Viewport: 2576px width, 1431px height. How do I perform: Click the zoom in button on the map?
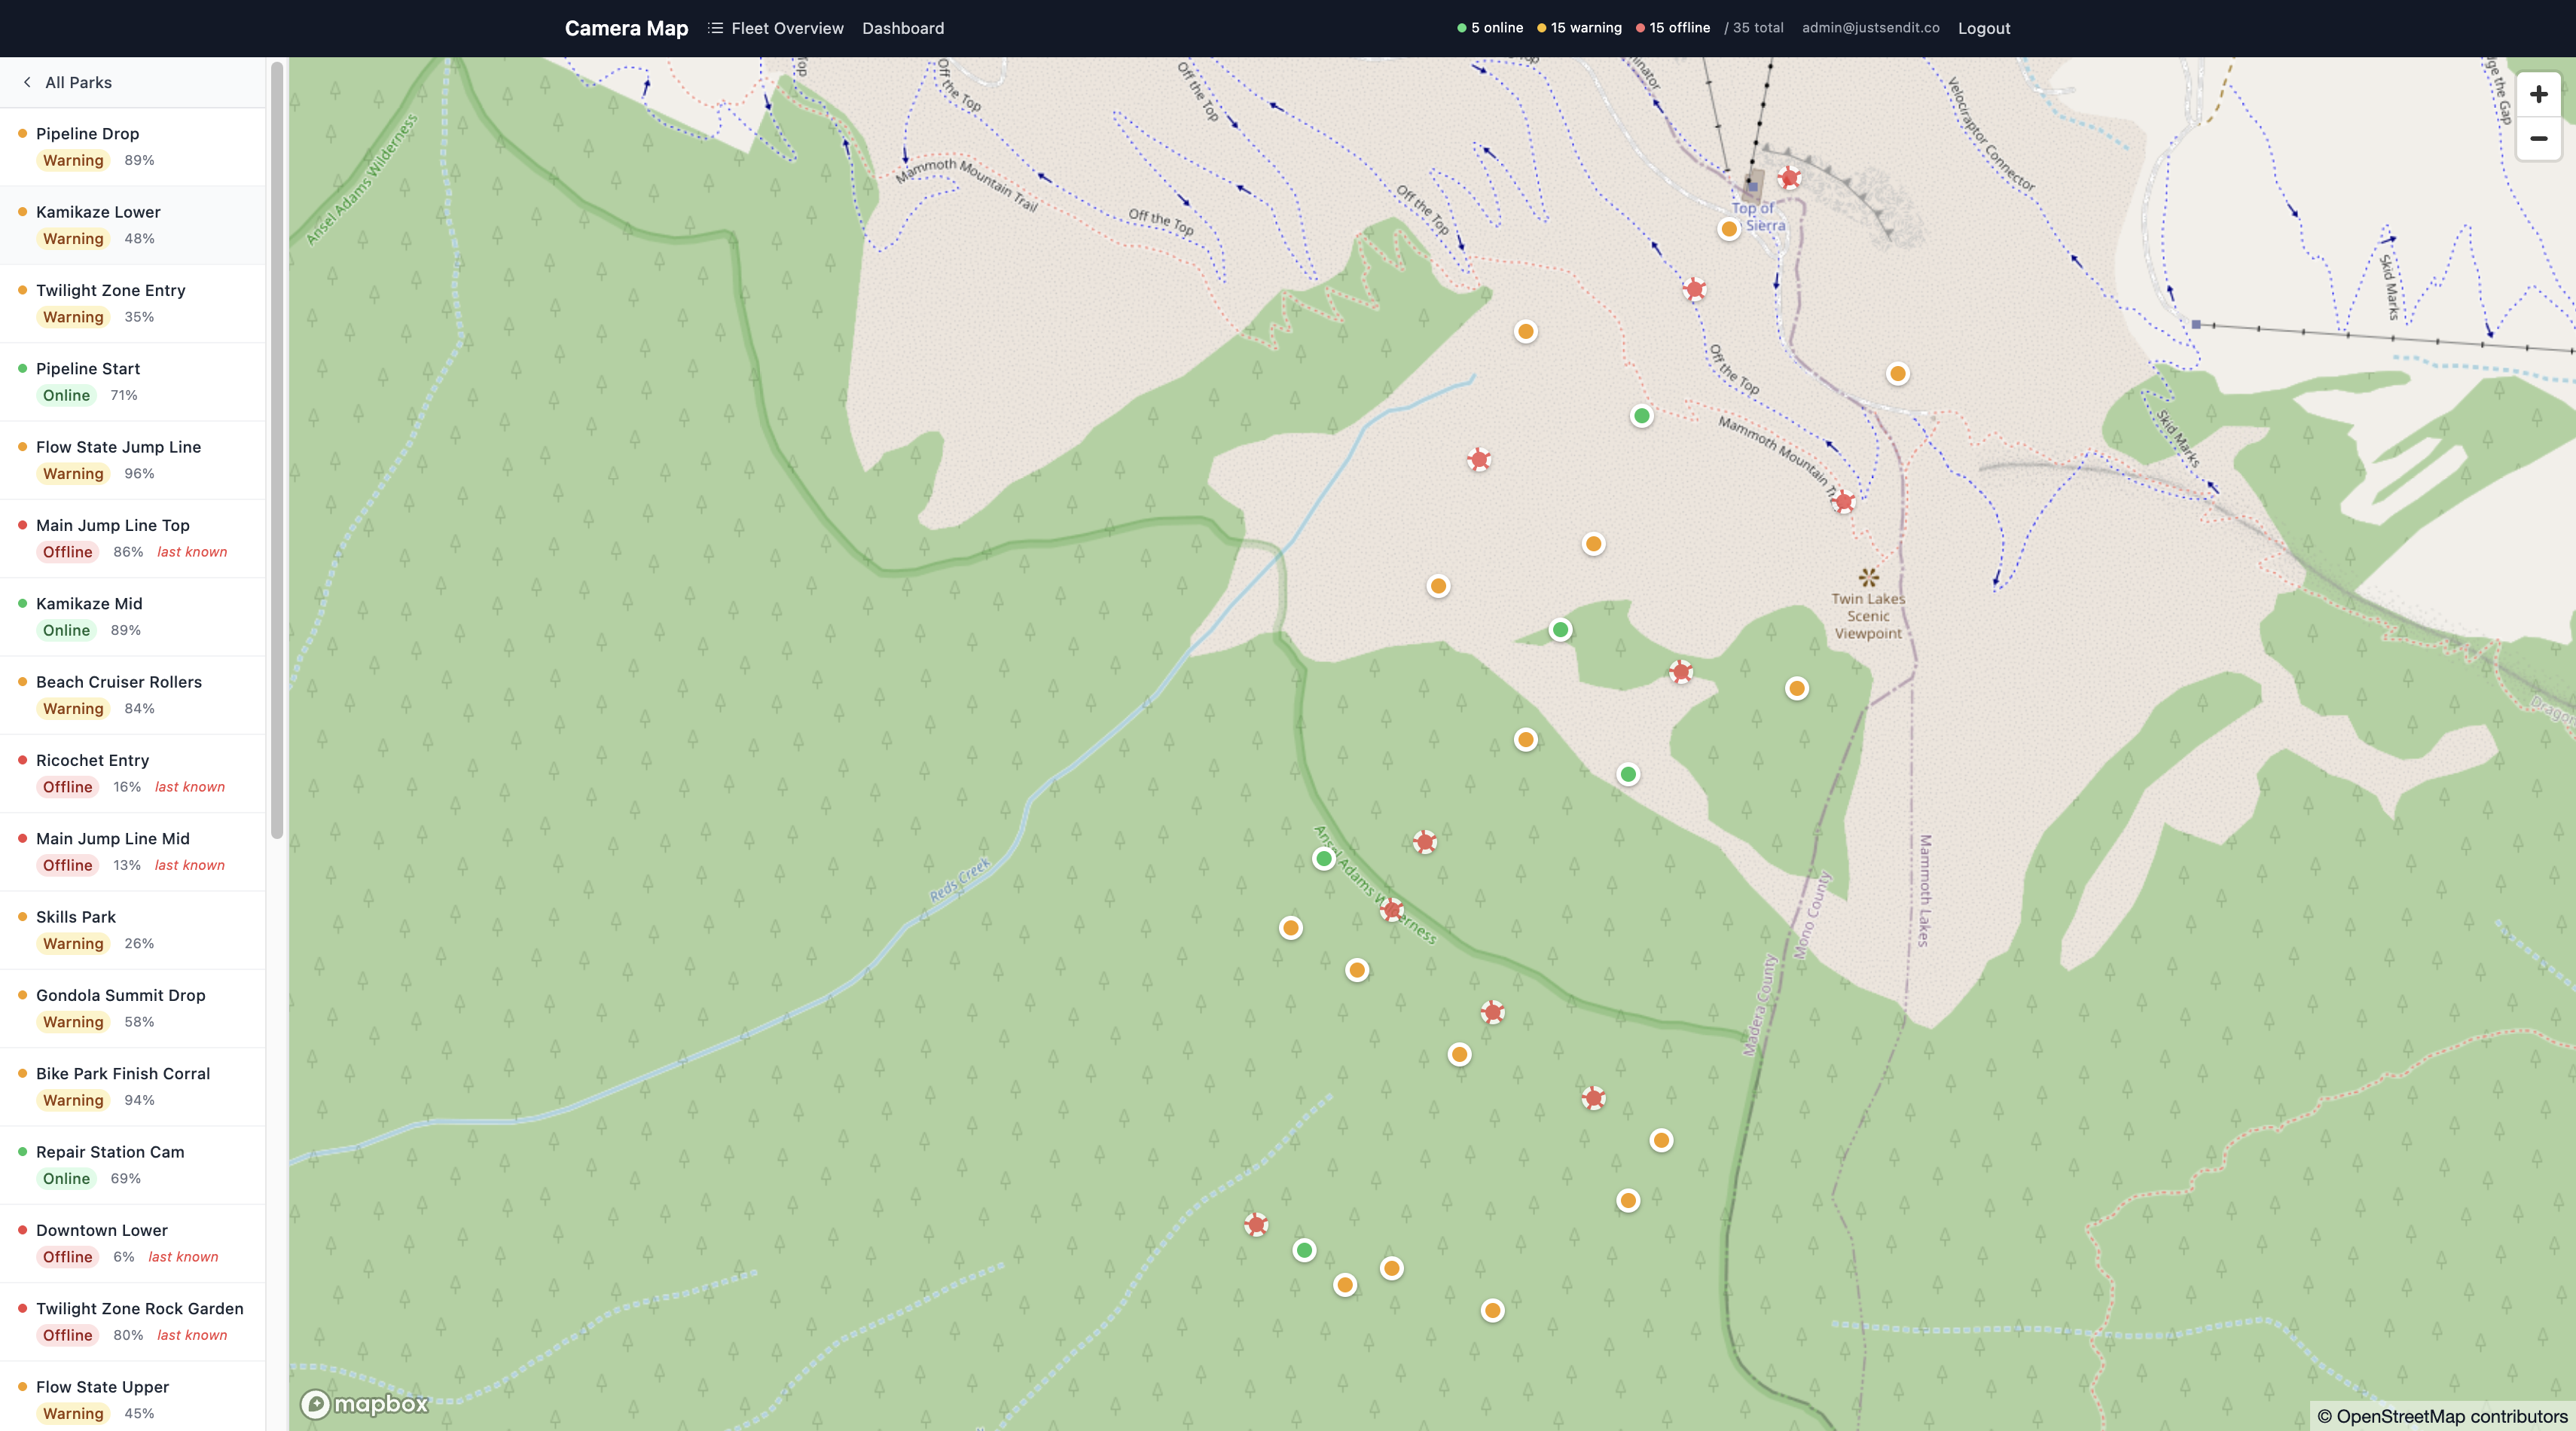[2538, 95]
